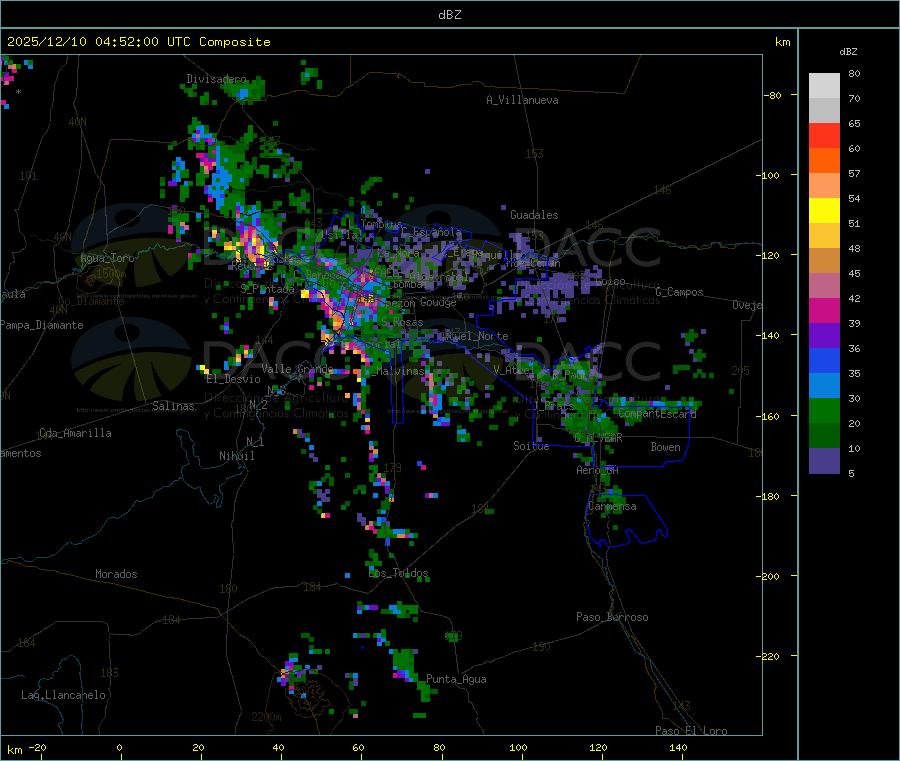Click the A_Villanueva location label
Image resolution: width=900 pixels, height=761 pixels.
(522, 100)
